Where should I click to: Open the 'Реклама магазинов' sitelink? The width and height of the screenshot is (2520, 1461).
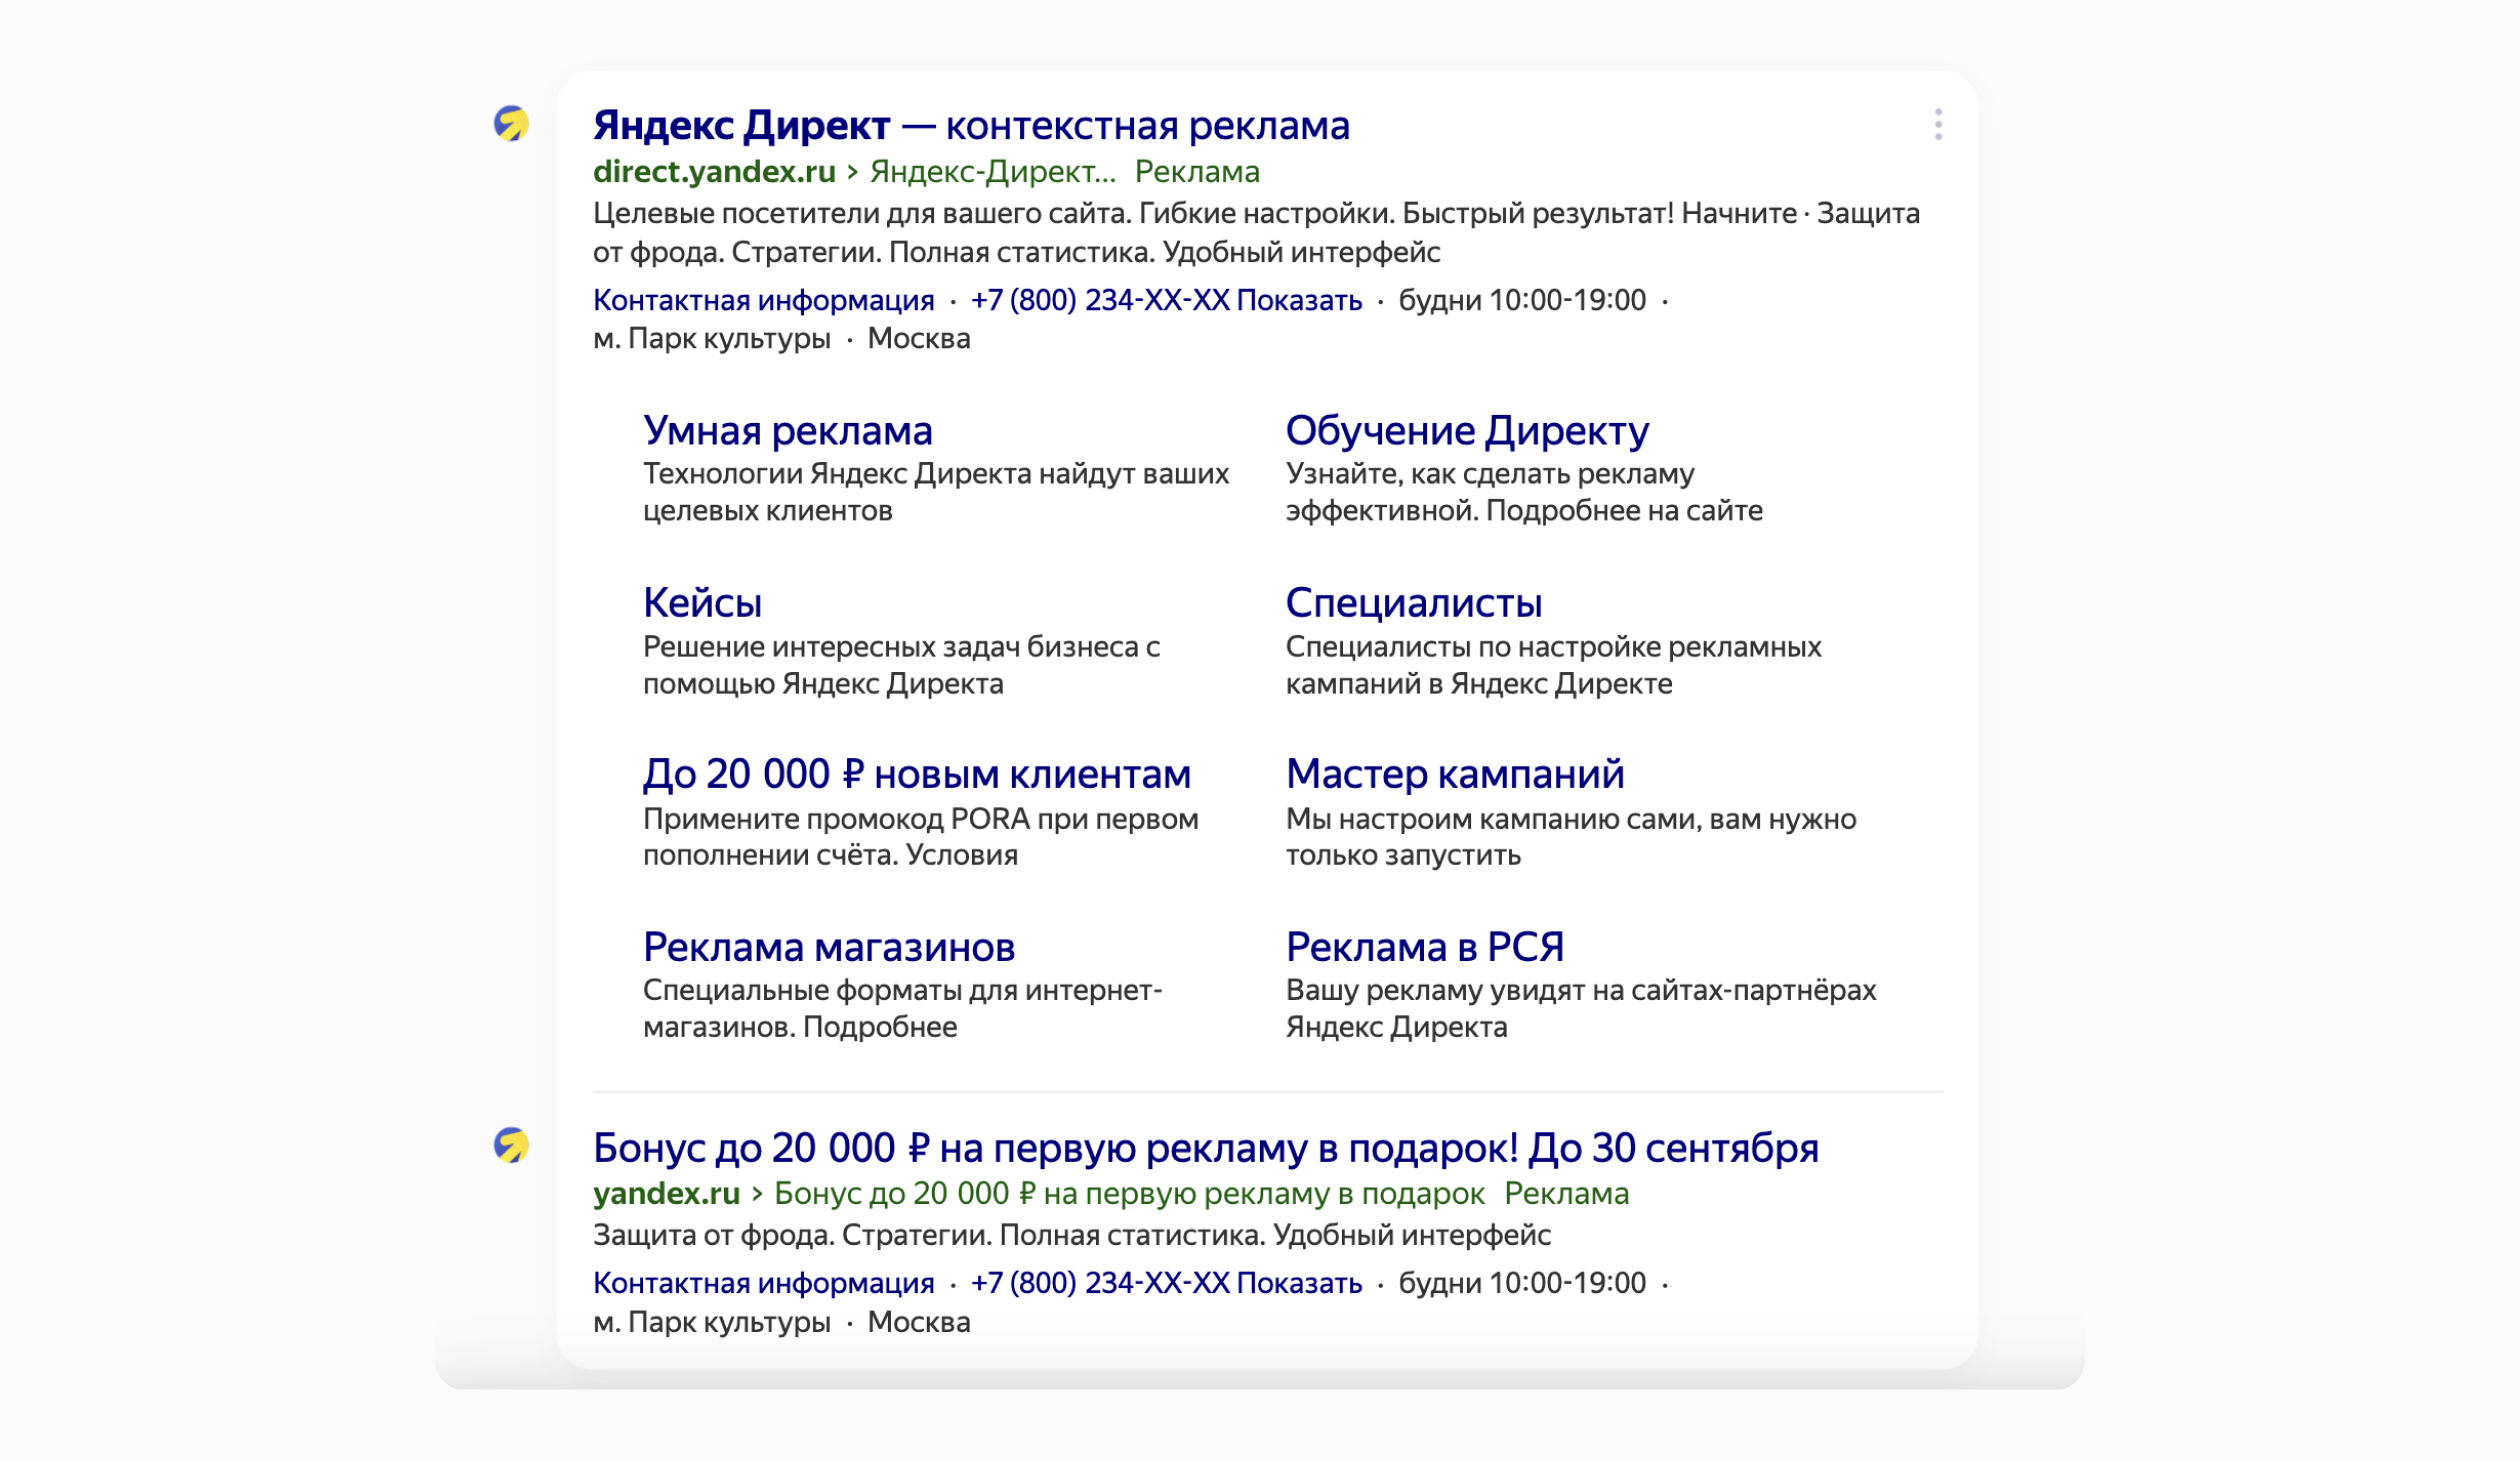829,946
